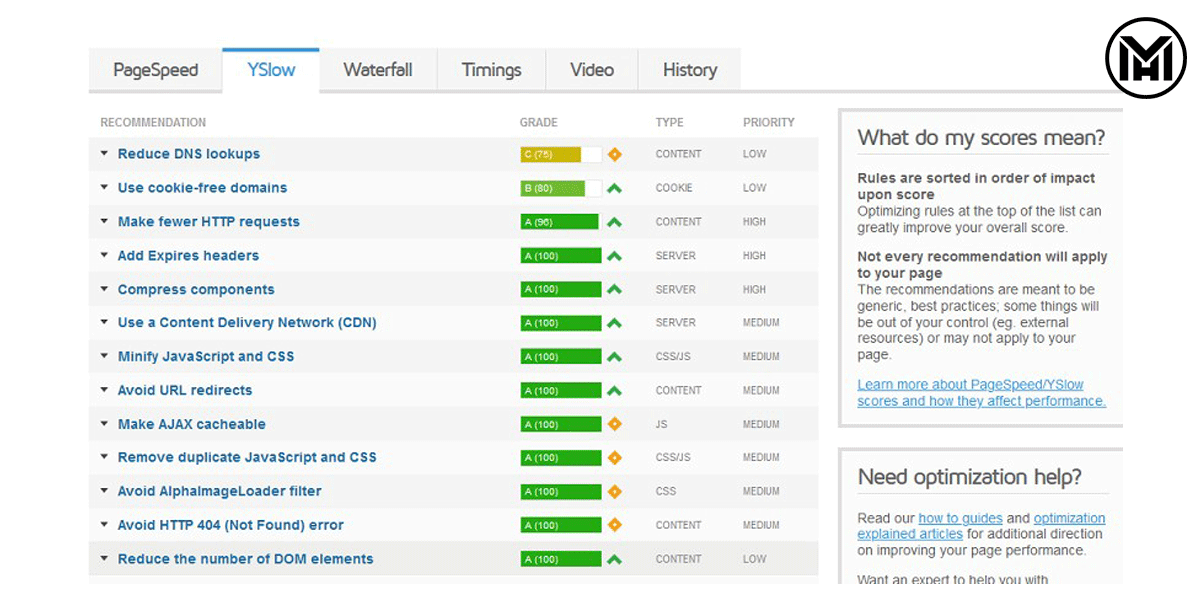Click the orange diamond for Avoid HTTP 404 error
This screenshot has width=1200, height=600.
(614, 525)
